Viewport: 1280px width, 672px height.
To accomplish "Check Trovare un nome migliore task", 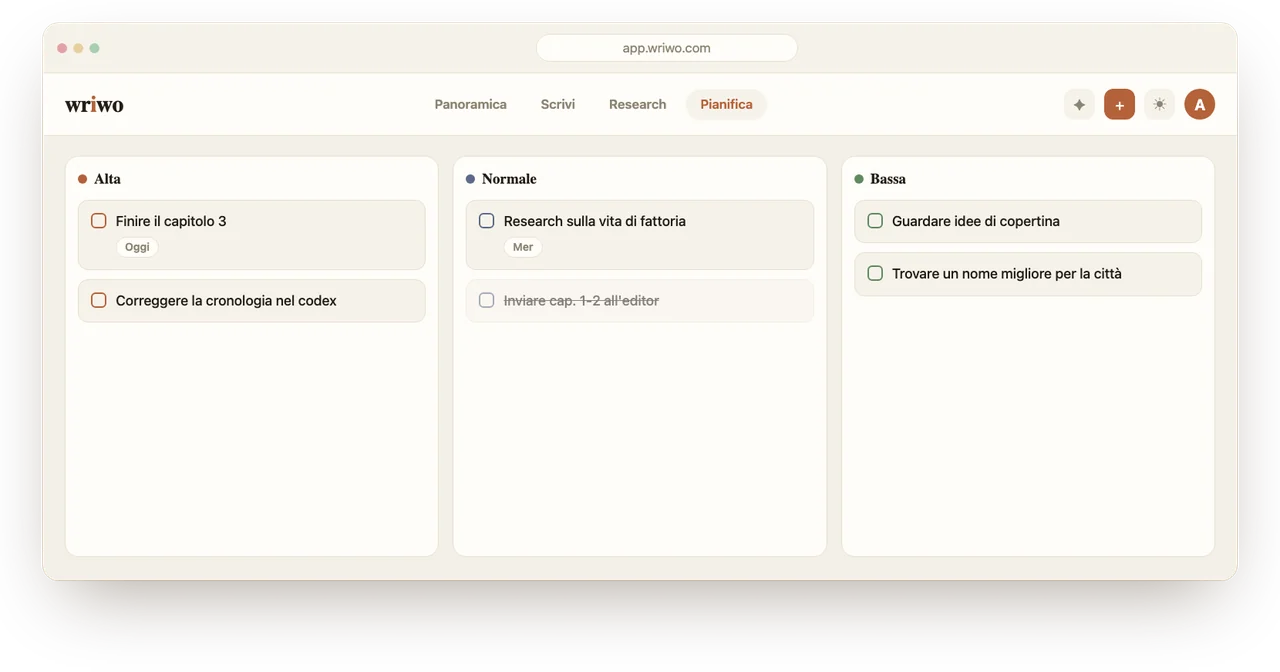I will click(875, 273).
